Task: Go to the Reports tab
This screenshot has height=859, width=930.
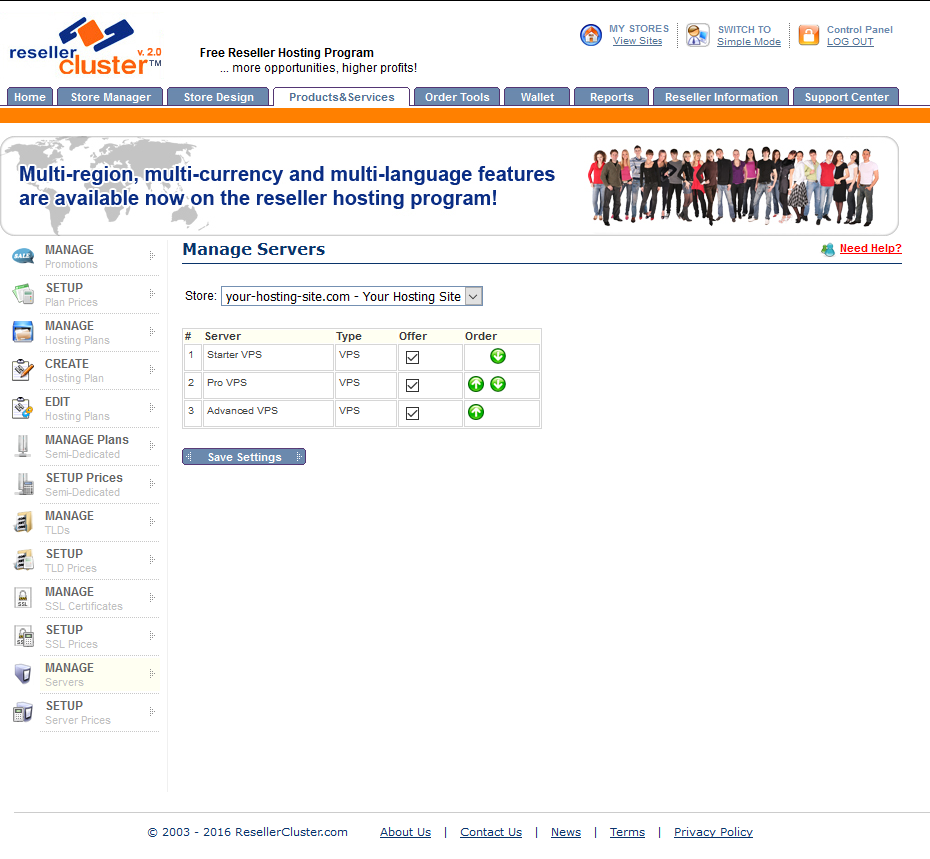Action: click(x=611, y=97)
